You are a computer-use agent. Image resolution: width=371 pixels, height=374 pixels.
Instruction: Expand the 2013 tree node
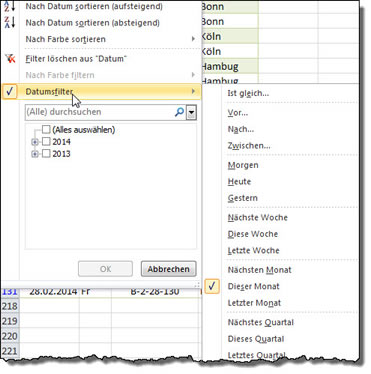pos(34,154)
